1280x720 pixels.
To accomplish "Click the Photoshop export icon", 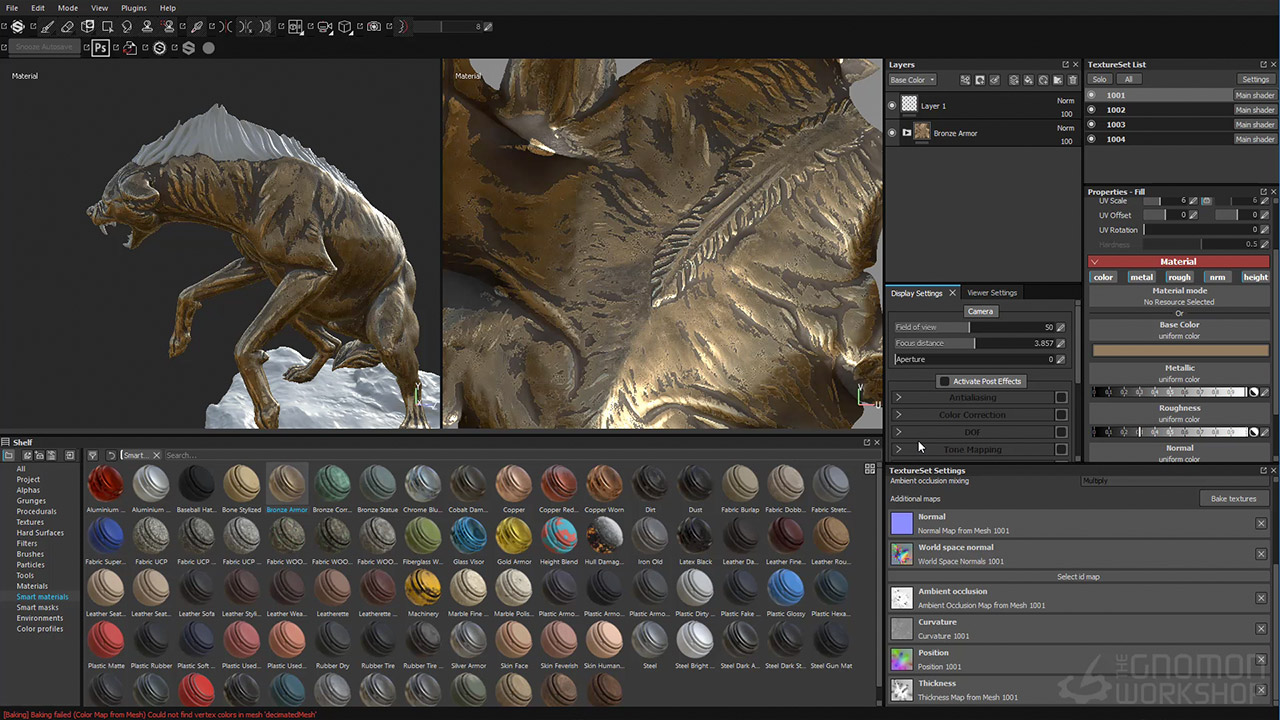I will tap(100, 48).
